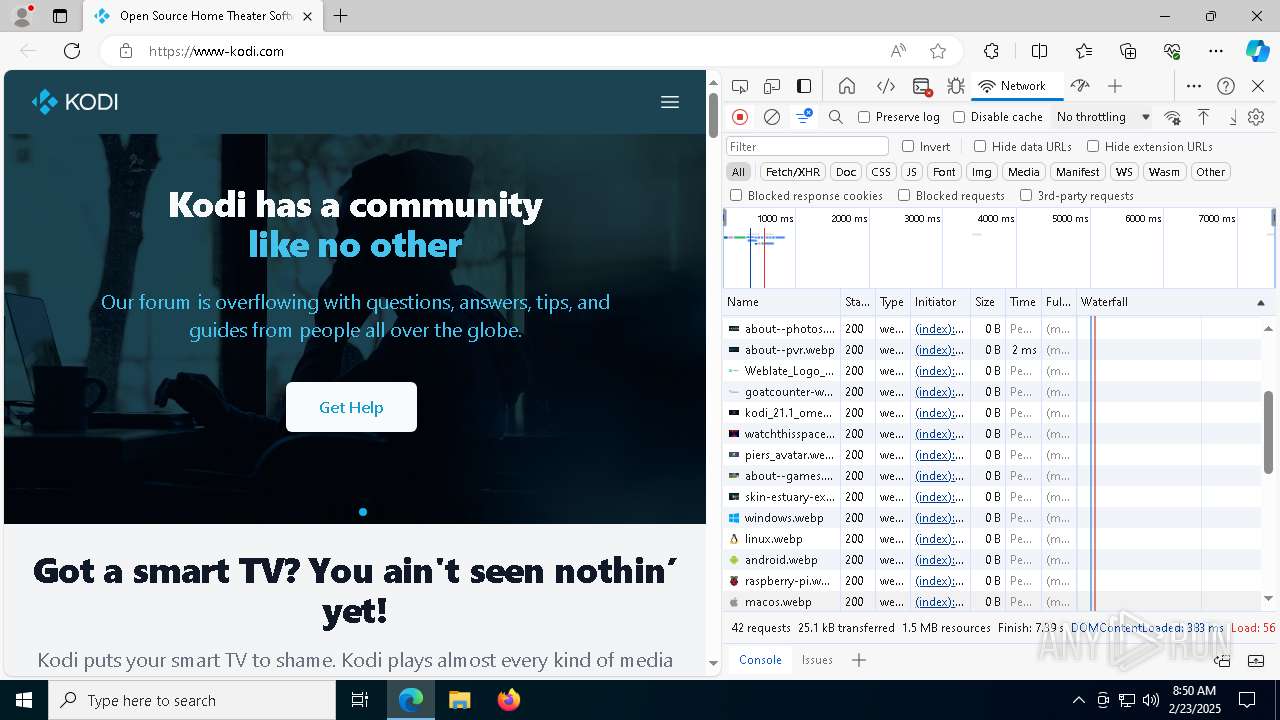Add this page to favorites star
The width and height of the screenshot is (1280, 720).
tap(938, 51)
